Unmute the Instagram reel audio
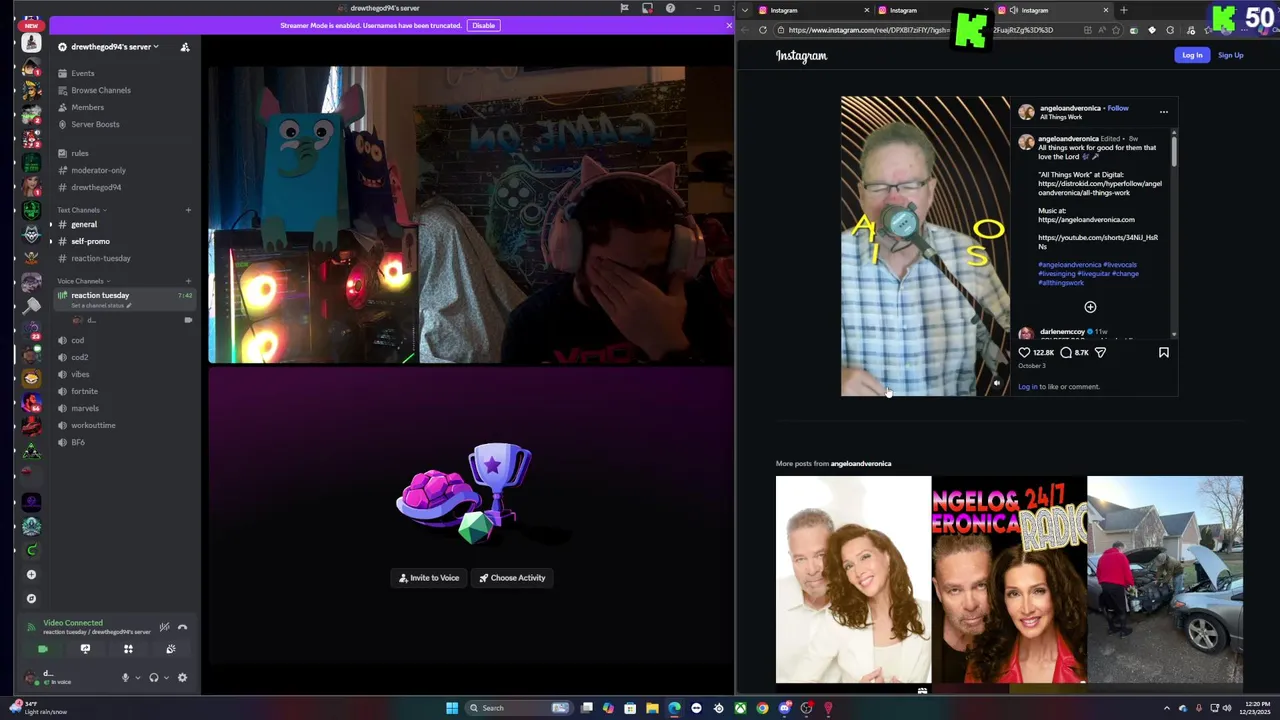 click(996, 383)
